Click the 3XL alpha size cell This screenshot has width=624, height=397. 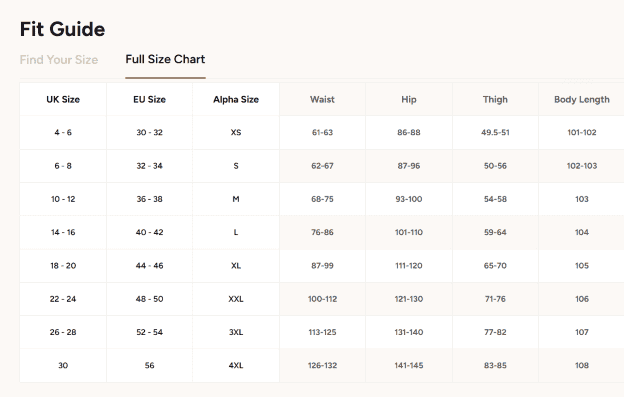coord(236,332)
